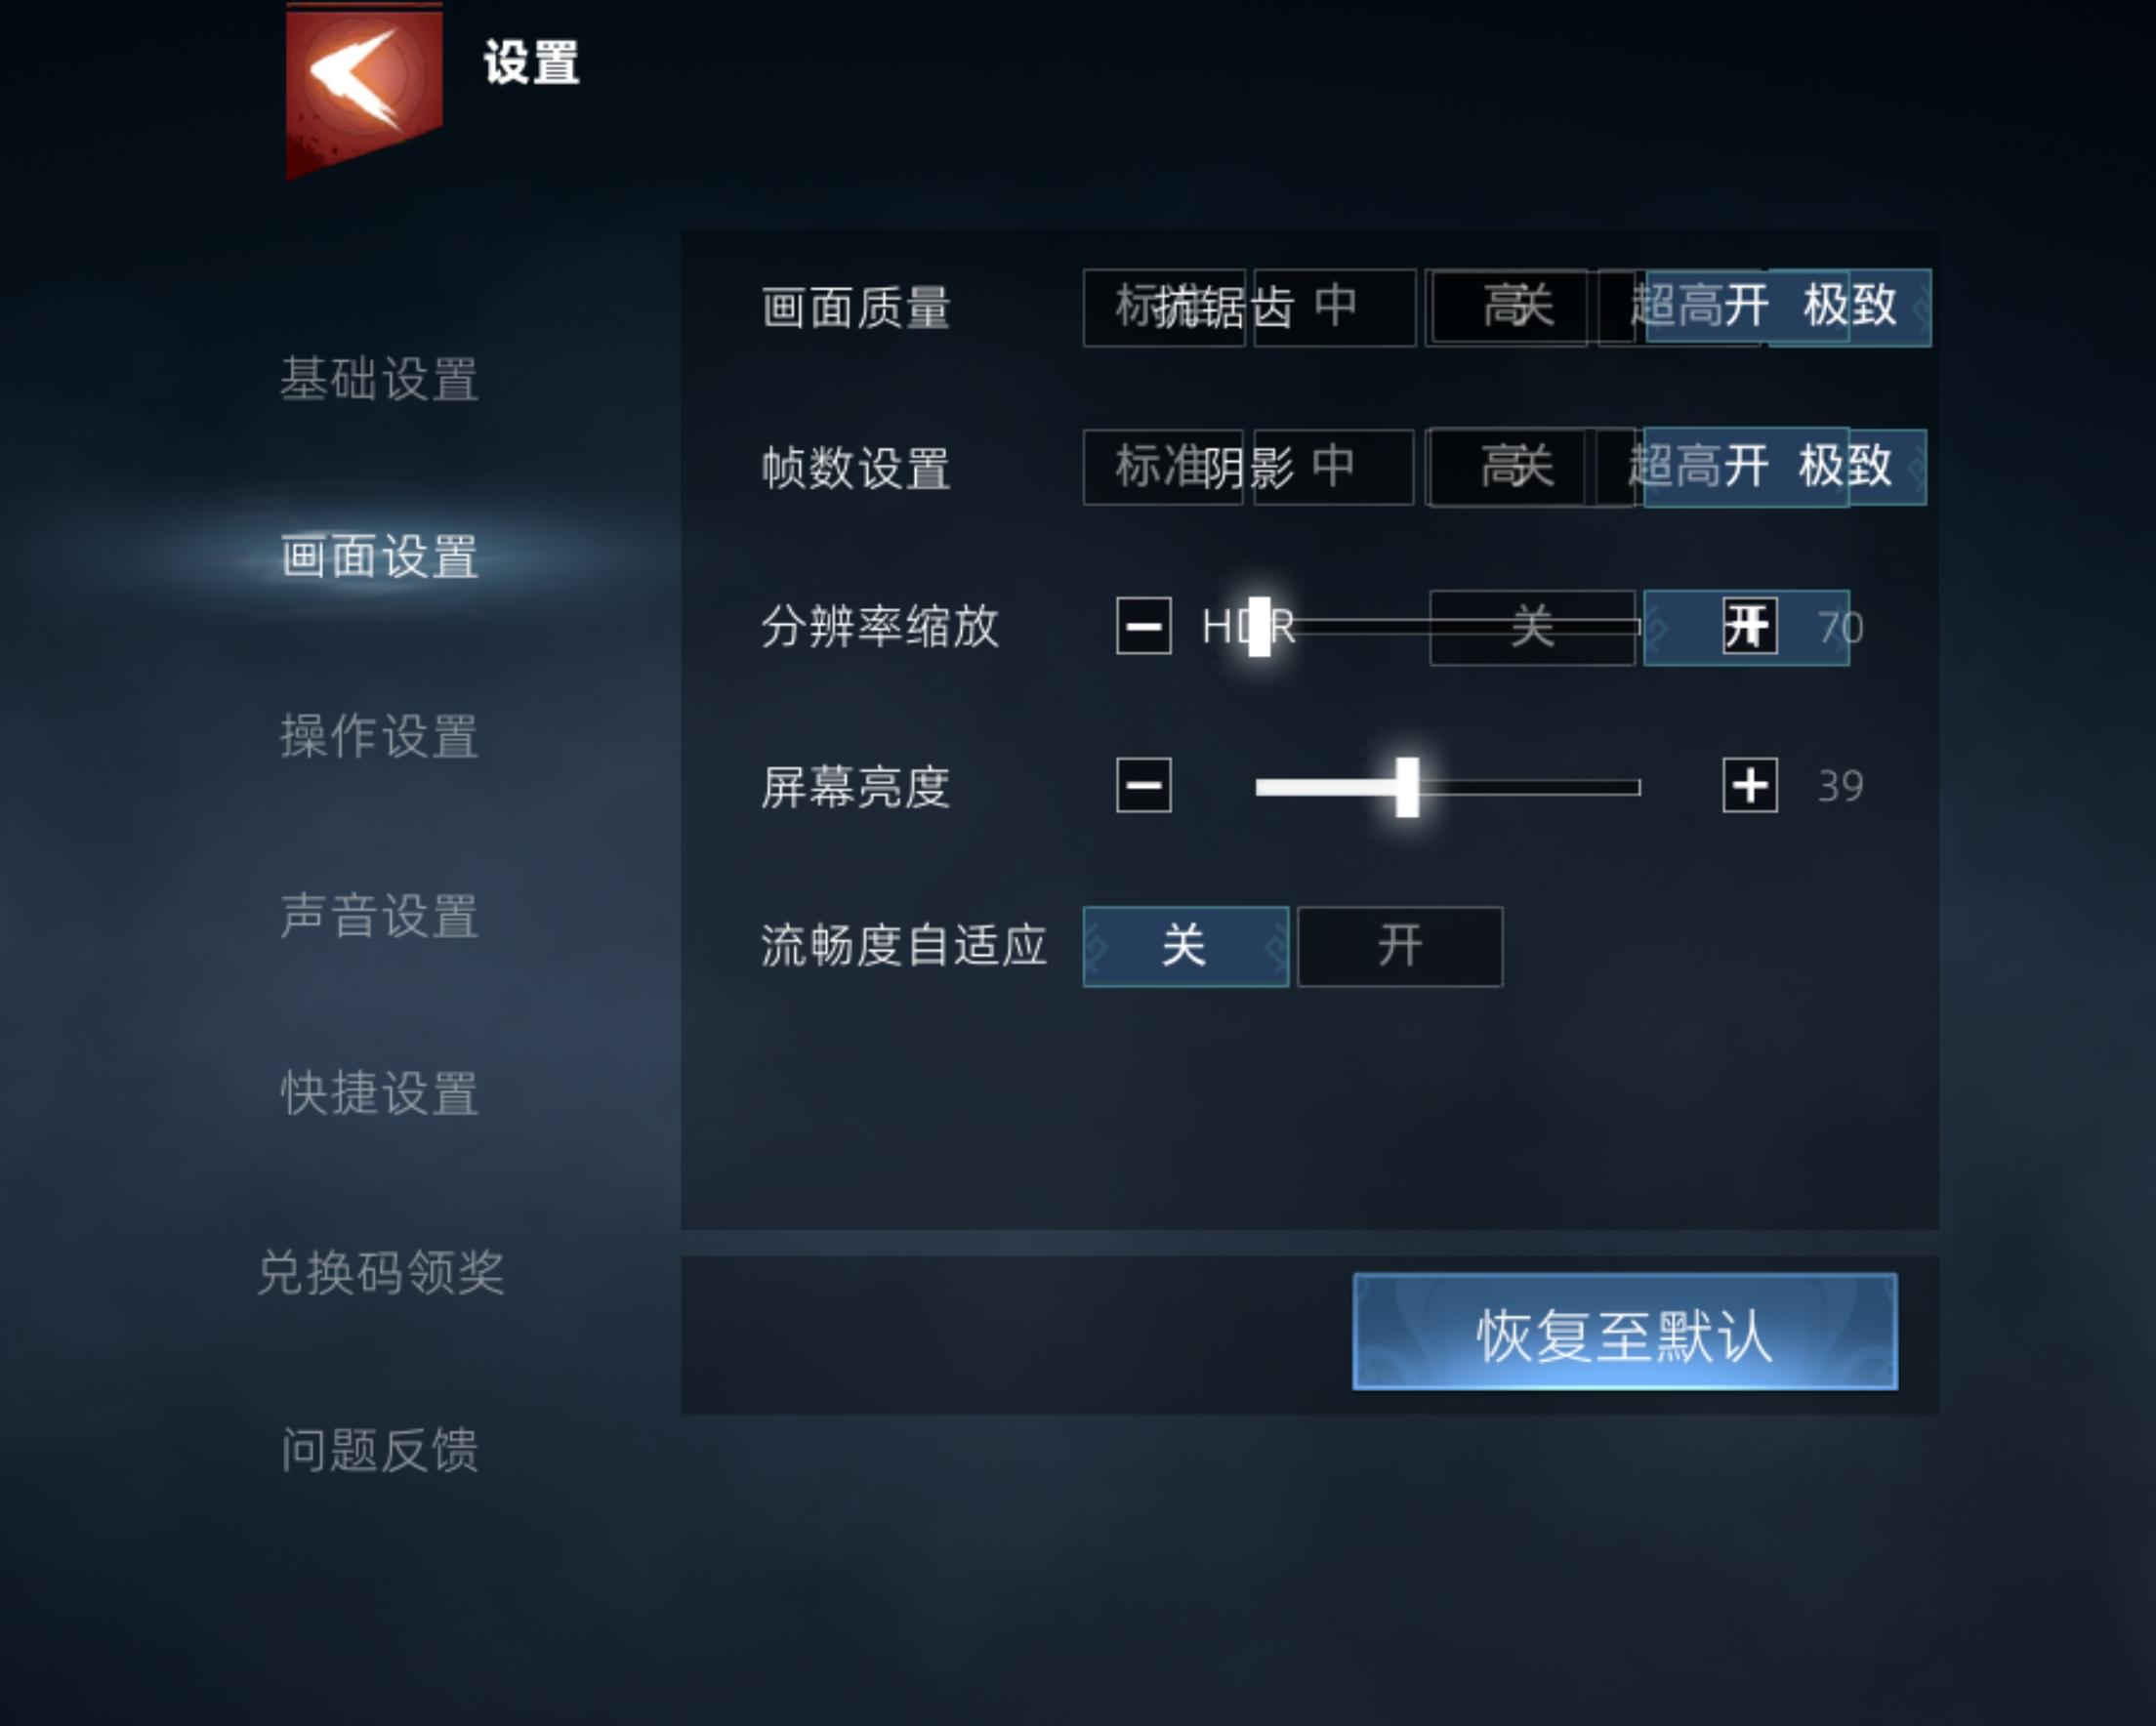Image resolution: width=2156 pixels, height=1726 pixels.
Task: Select 极致 in the 画面质量 row
Action: (x=1850, y=307)
